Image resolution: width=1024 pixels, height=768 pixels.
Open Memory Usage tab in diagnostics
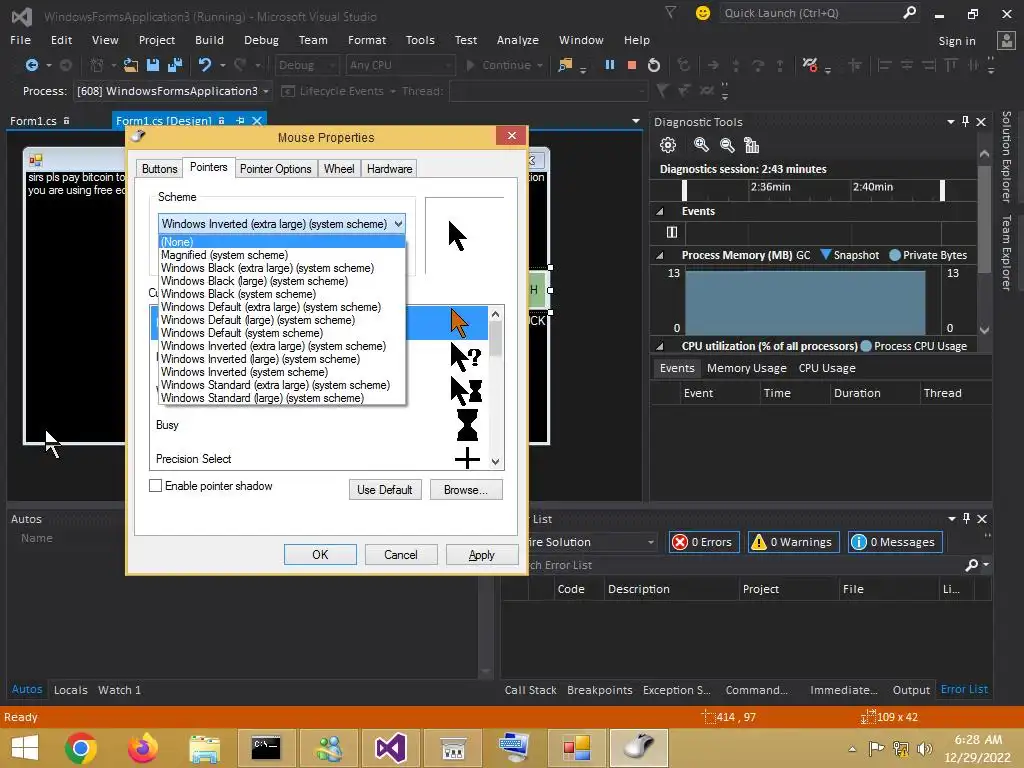coord(746,368)
